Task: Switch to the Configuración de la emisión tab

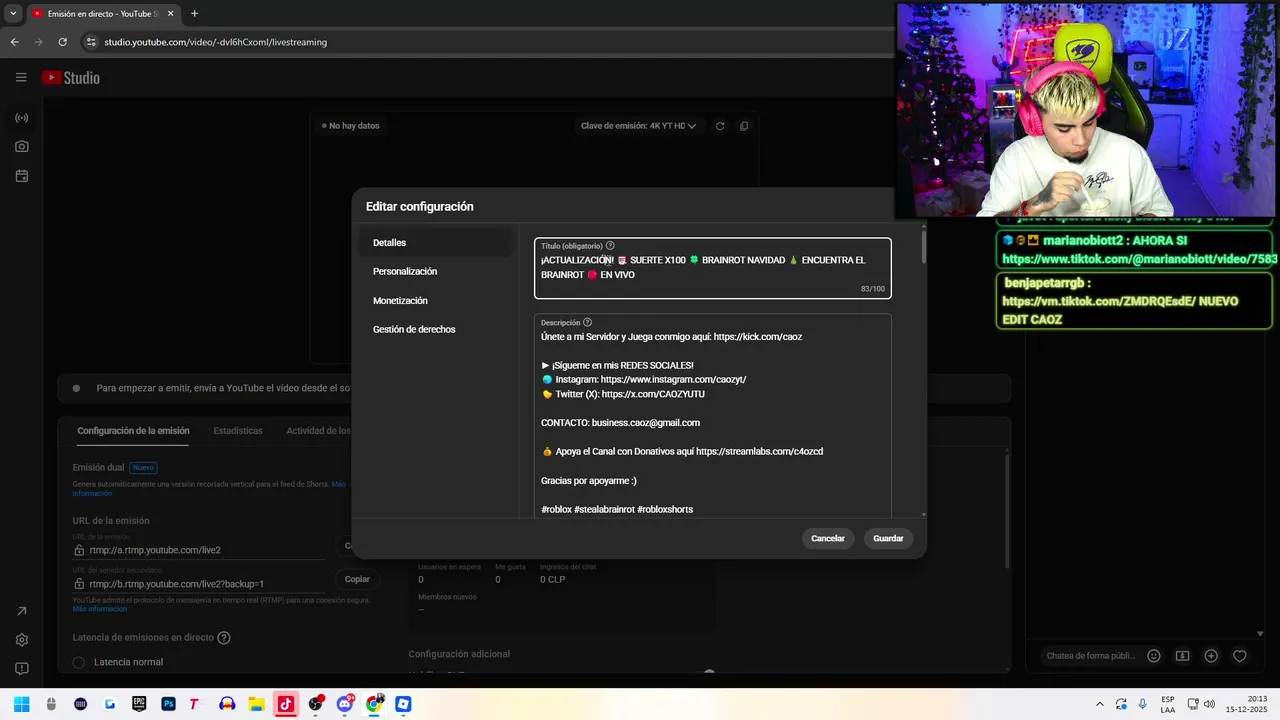Action: [133, 431]
